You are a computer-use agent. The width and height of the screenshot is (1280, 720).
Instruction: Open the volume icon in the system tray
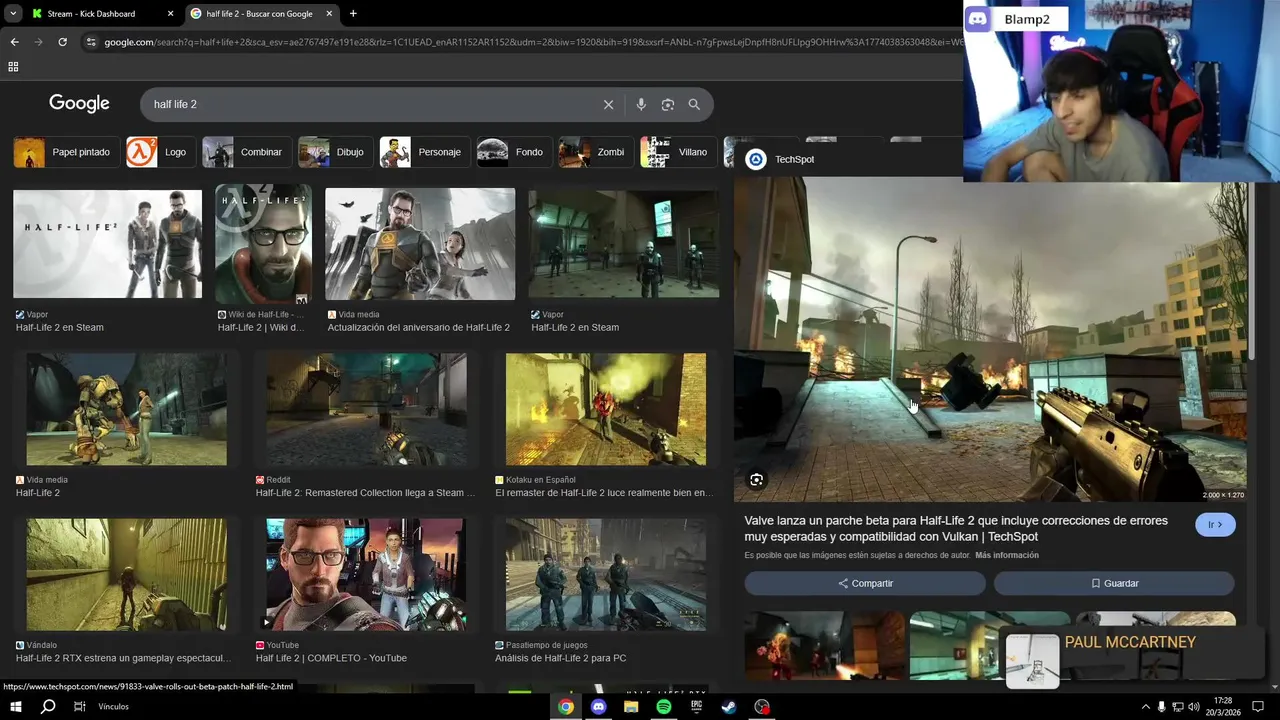1194,707
